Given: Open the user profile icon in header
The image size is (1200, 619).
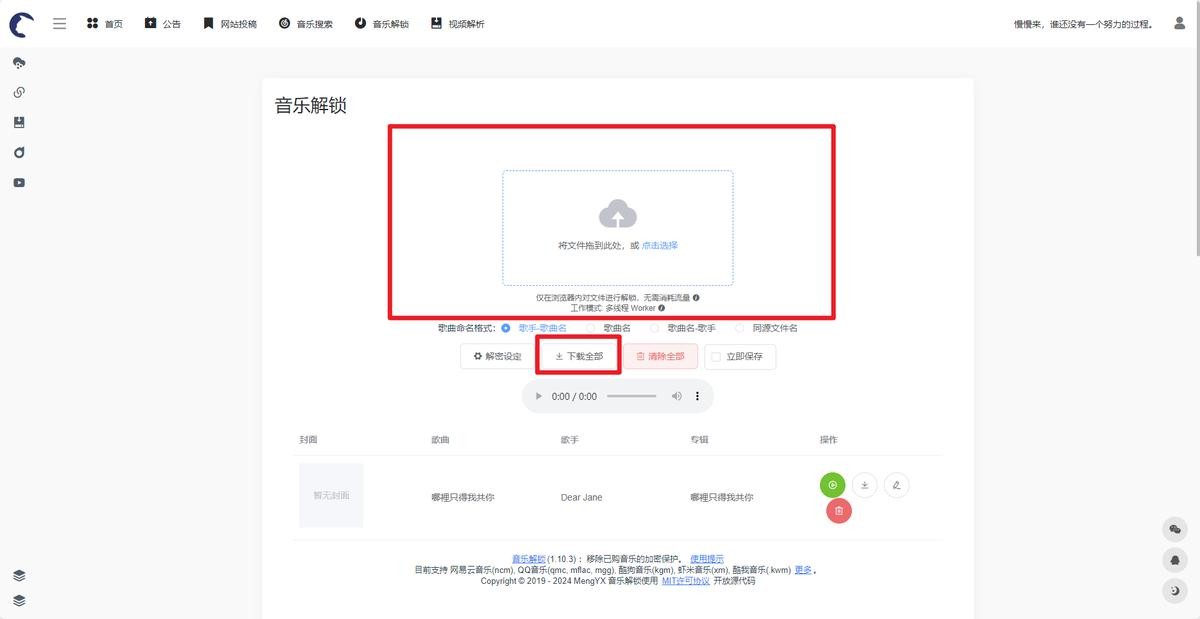Looking at the screenshot, I should [1179, 23].
